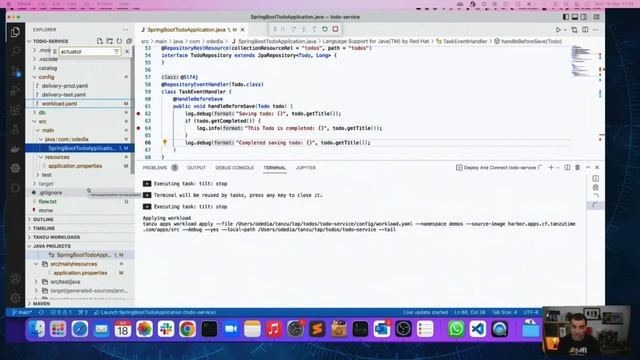Switch to the Problems panel tab
The width and height of the screenshot is (640, 360).
(x=155, y=168)
